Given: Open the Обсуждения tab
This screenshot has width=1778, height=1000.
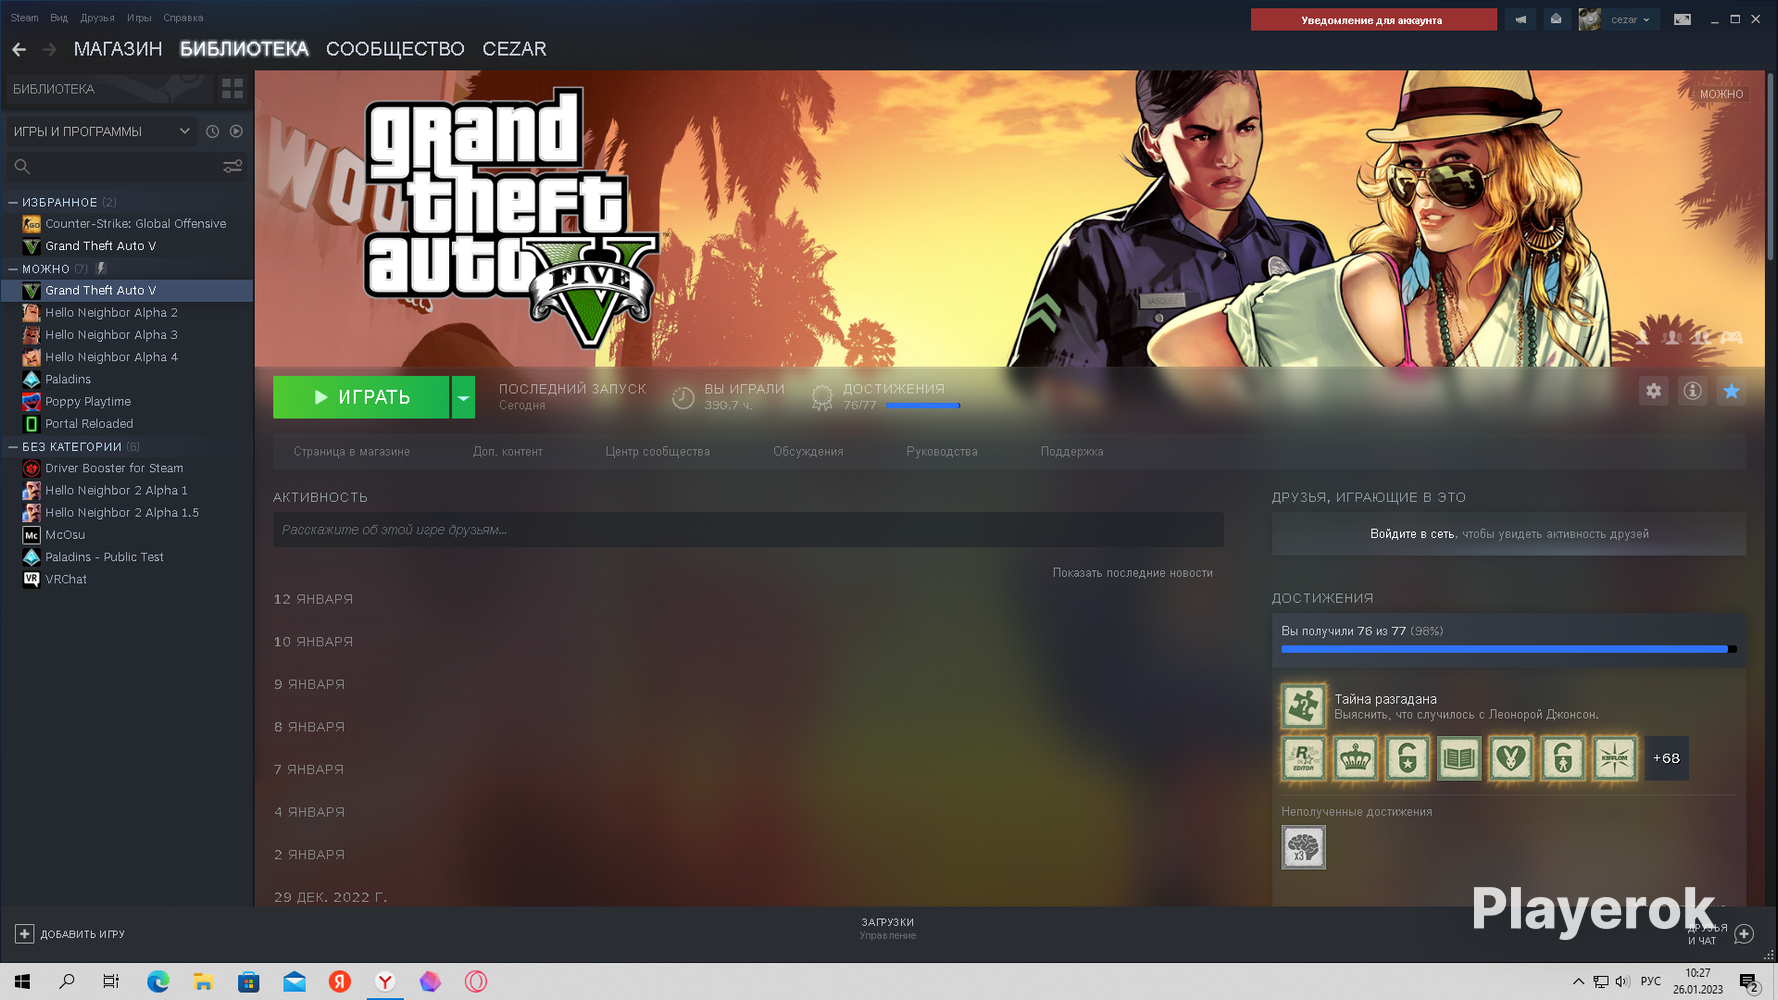Looking at the screenshot, I should coord(808,452).
